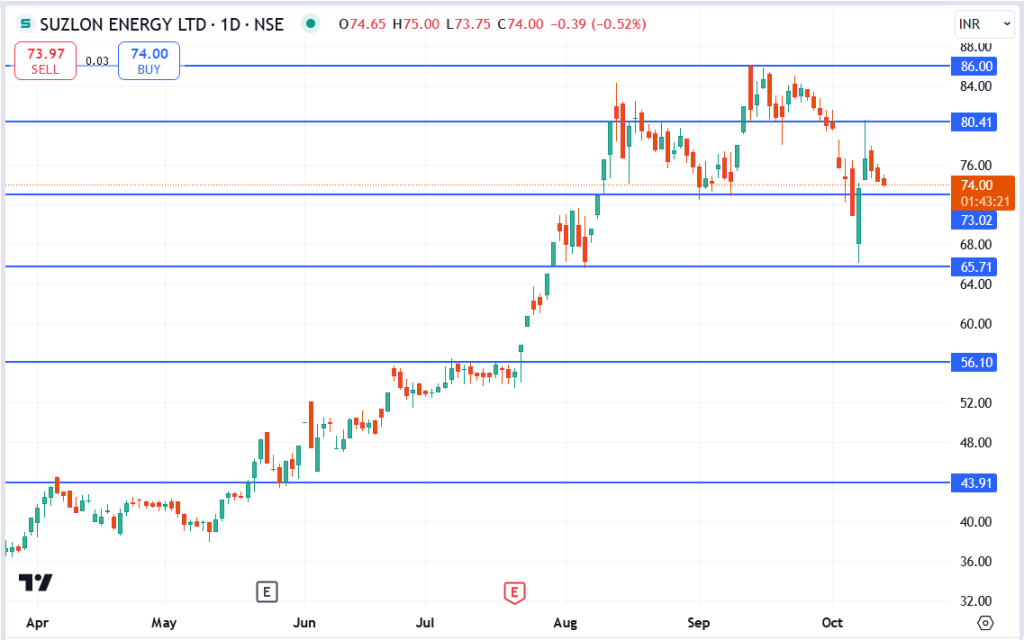The width and height of the screenshot is (1024, 640).
Task: Click the 84.00 price axis tick
Action: pos(976,86)
